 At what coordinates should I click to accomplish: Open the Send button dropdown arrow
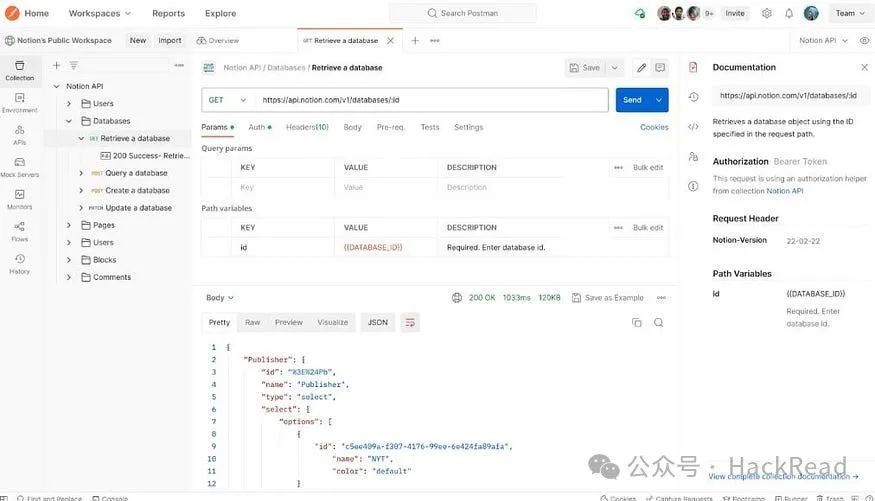658,100
